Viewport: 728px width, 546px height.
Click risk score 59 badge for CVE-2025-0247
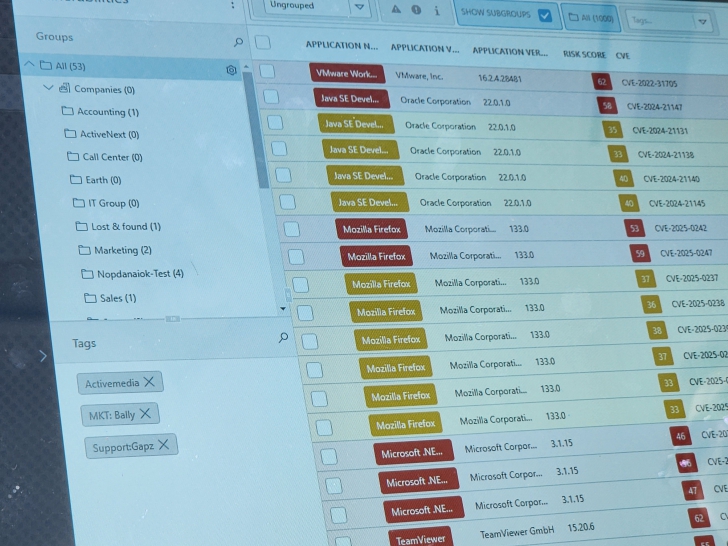pos(640,254)
